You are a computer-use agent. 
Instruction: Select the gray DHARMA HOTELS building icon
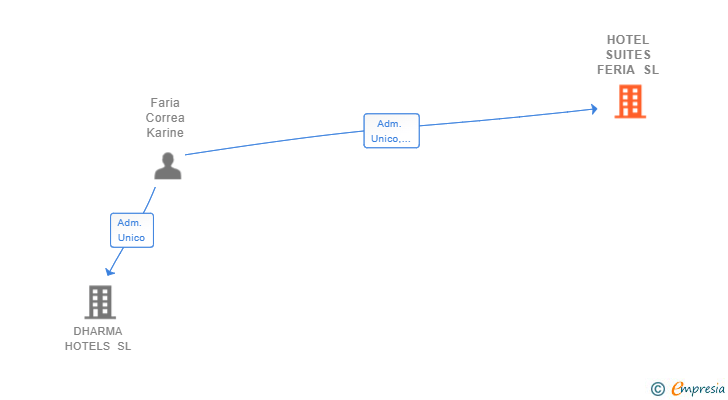[x=100, y=302]
